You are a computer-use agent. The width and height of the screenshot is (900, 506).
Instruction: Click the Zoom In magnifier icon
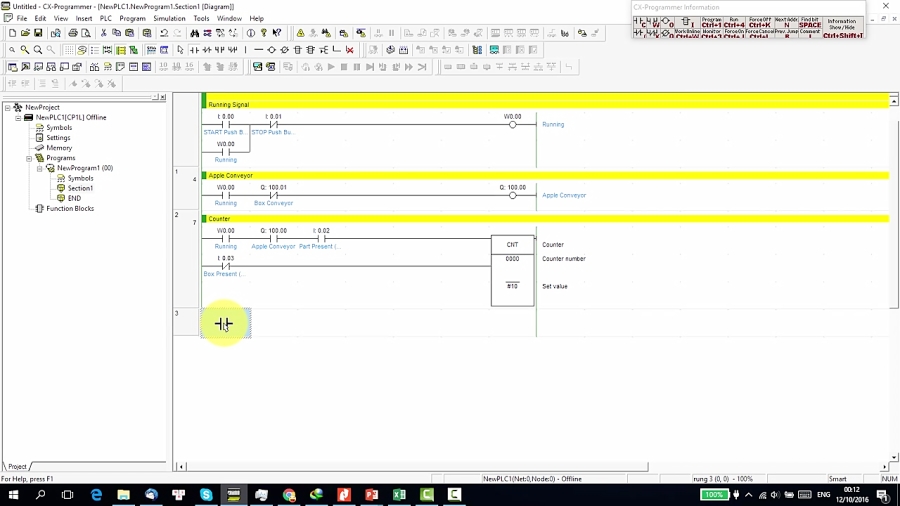tap(25, 50)
